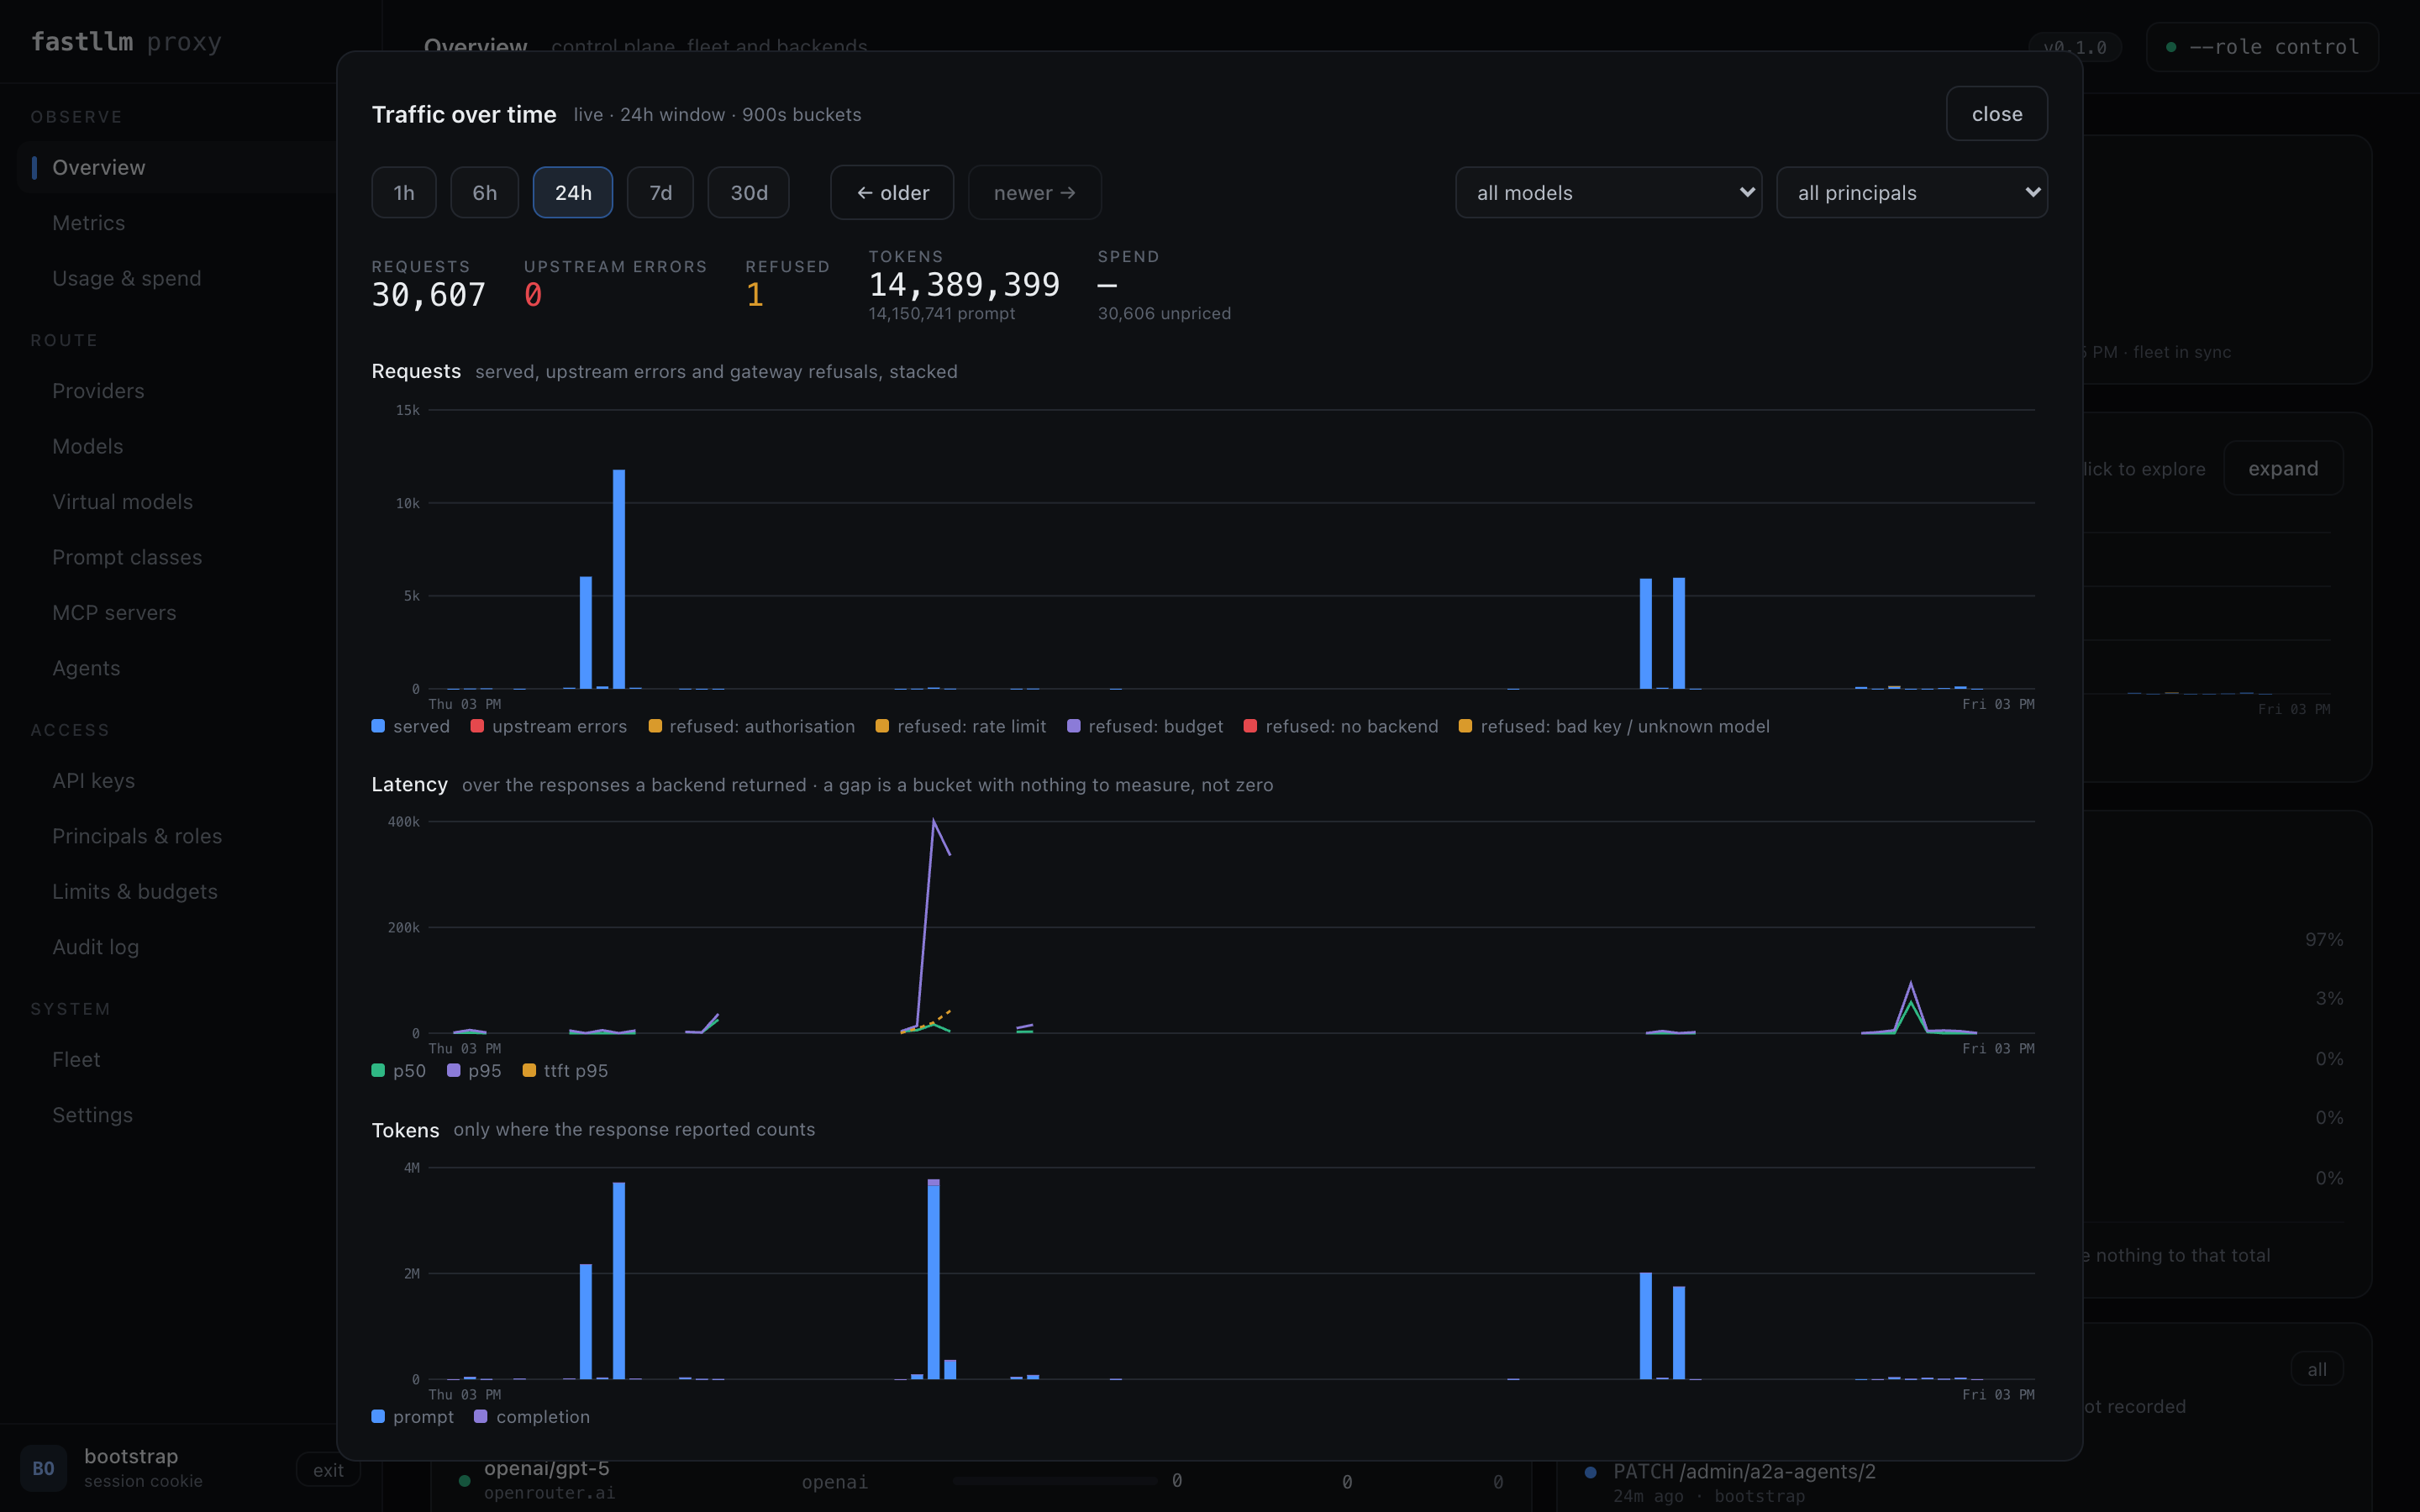Open Principals & roles page
2420x1512 pixels.
(137, 836)
